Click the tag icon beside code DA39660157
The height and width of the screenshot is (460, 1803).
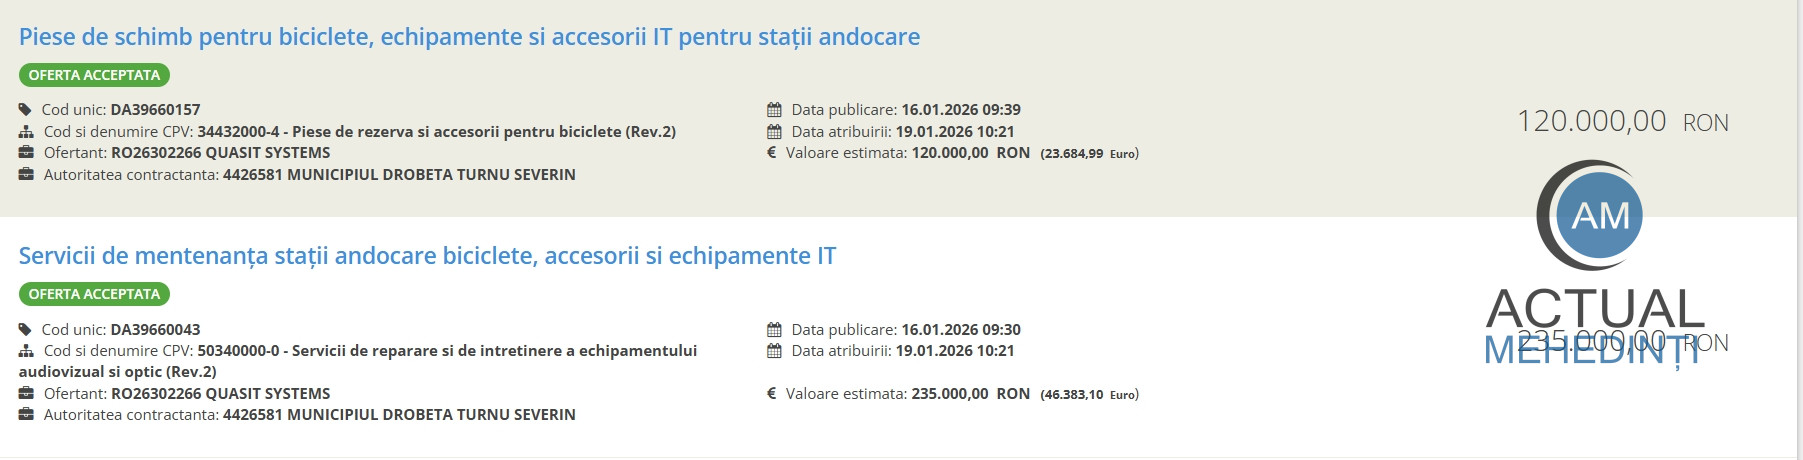tap(25, 110)
